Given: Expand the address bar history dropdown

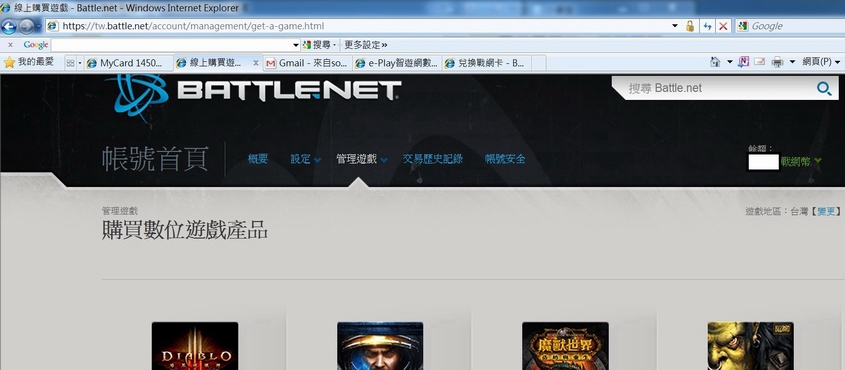Looking at the screenshot, I should tap(675, 26).
